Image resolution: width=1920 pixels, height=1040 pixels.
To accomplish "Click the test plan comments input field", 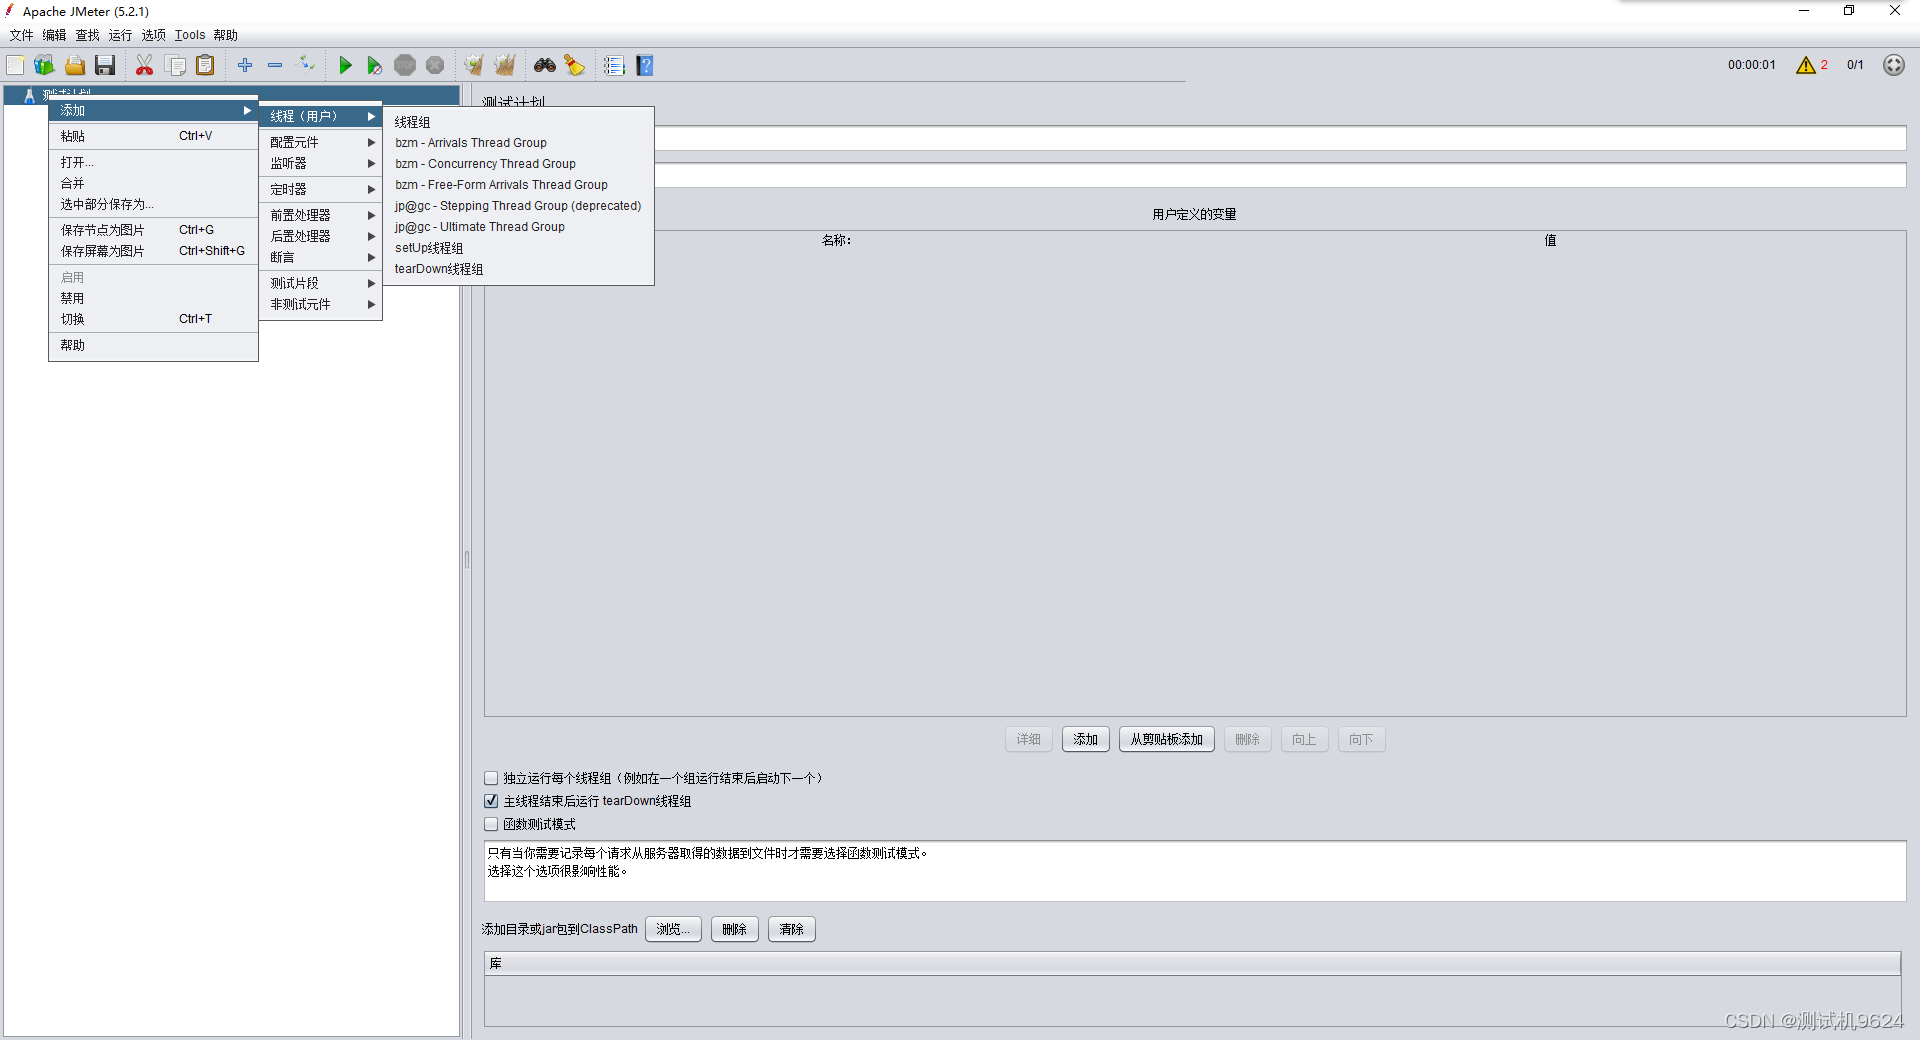I will 1280,176.
